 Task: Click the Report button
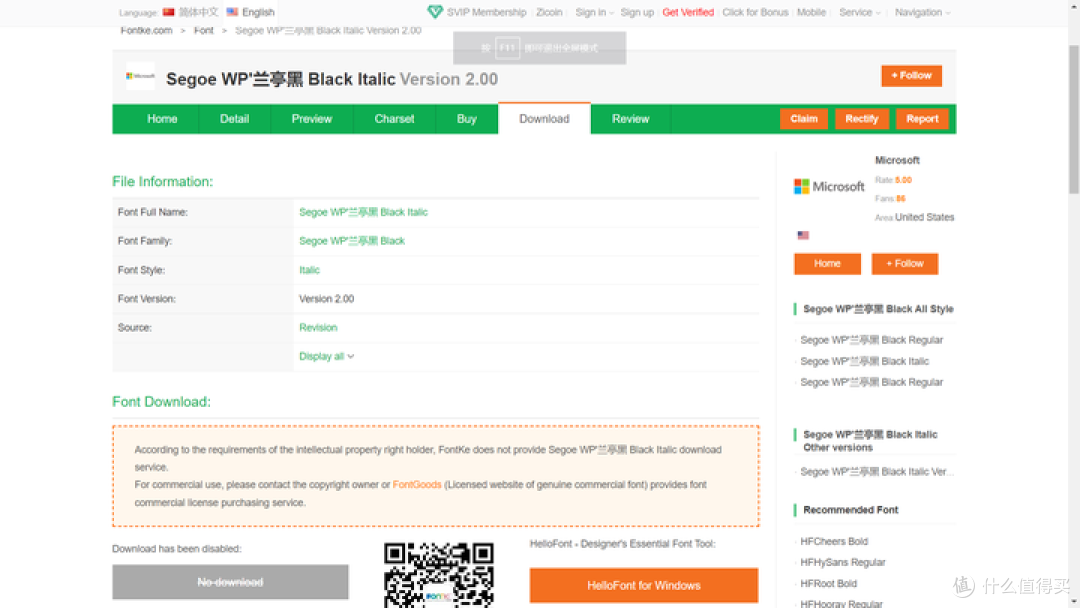pyautogui.click(x=922, y=119)
